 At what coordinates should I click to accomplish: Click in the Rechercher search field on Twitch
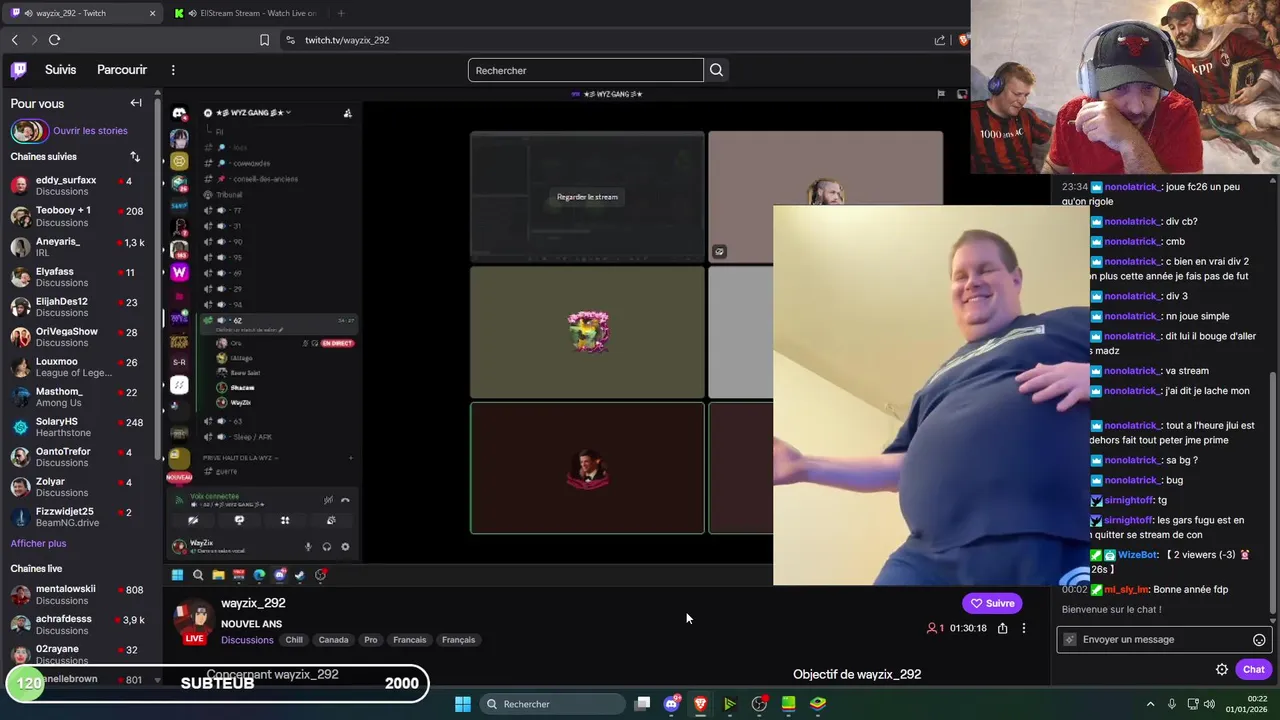585,70
